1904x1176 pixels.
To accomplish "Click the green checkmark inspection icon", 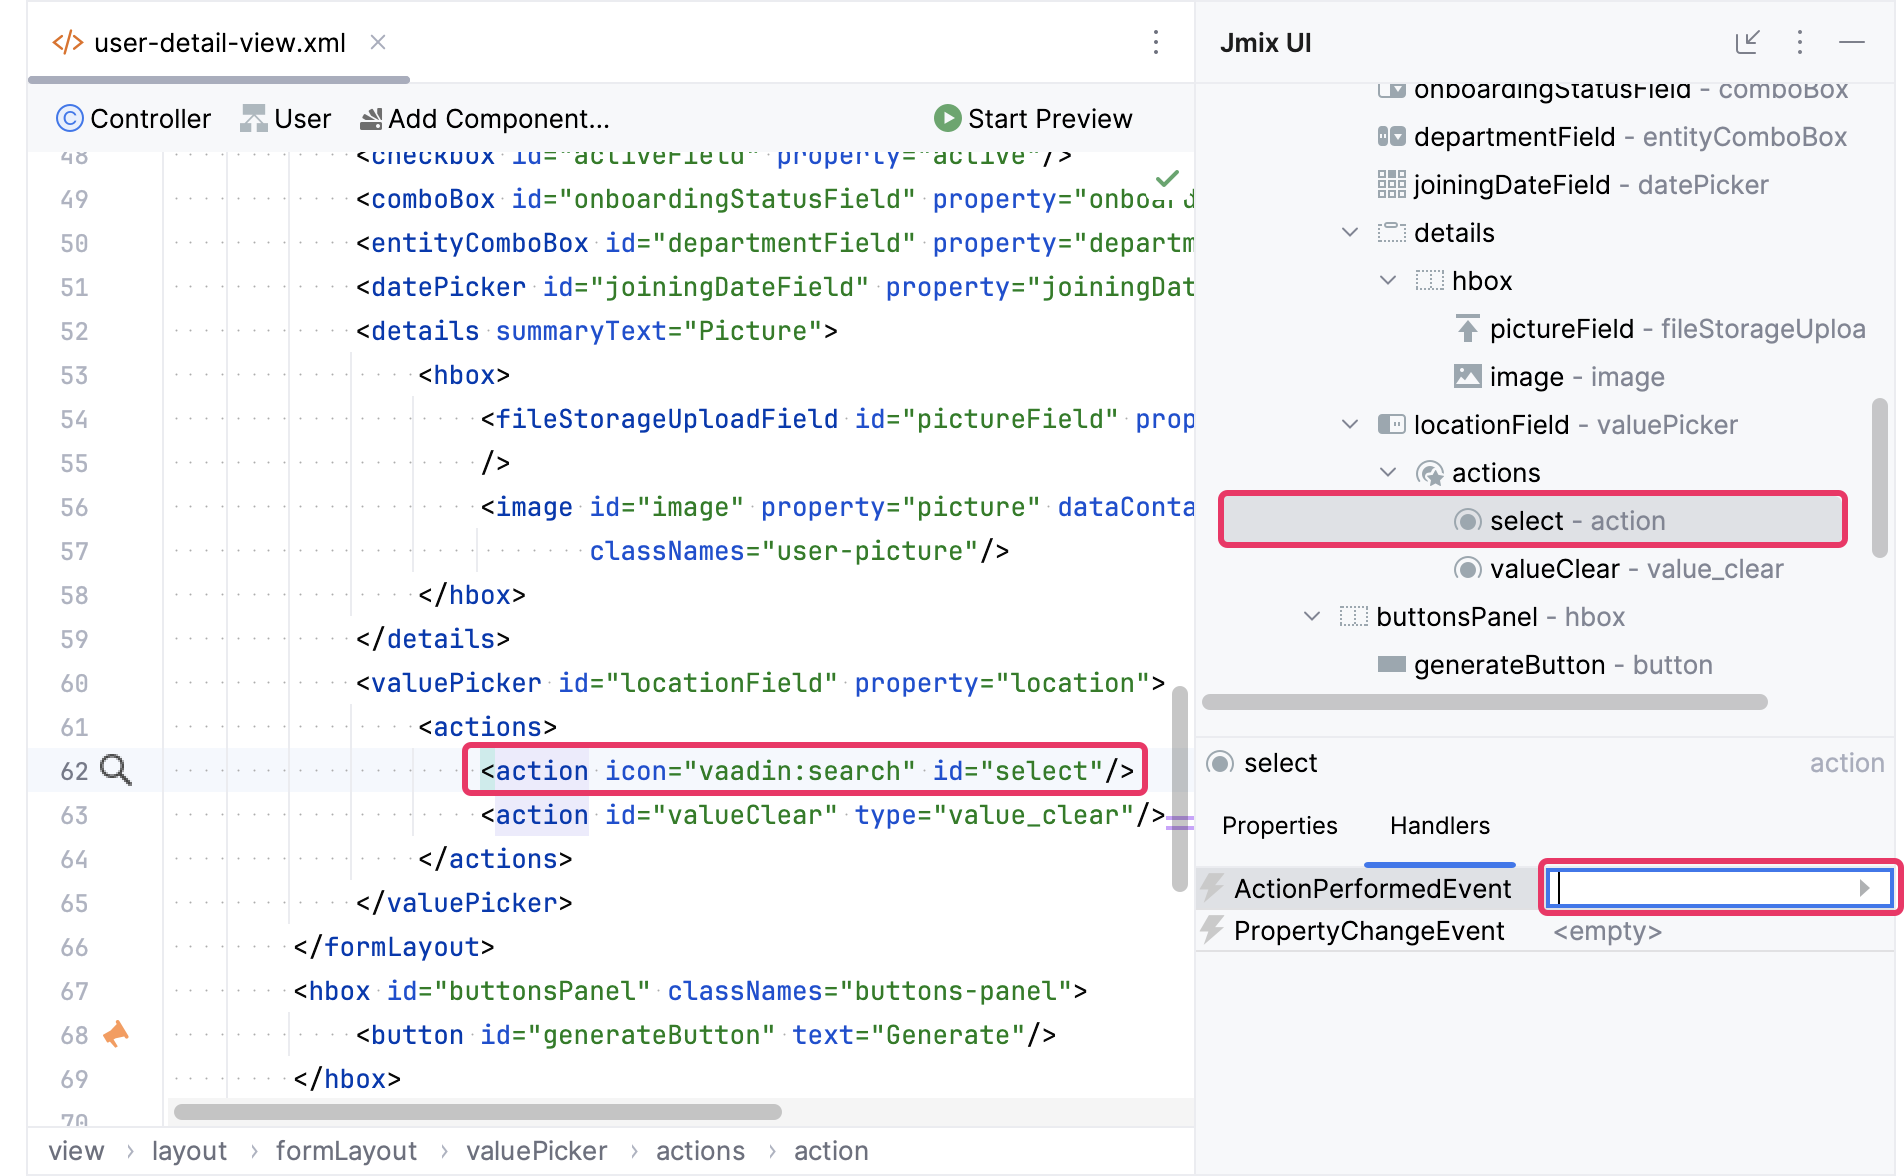I will point(1166,179).
